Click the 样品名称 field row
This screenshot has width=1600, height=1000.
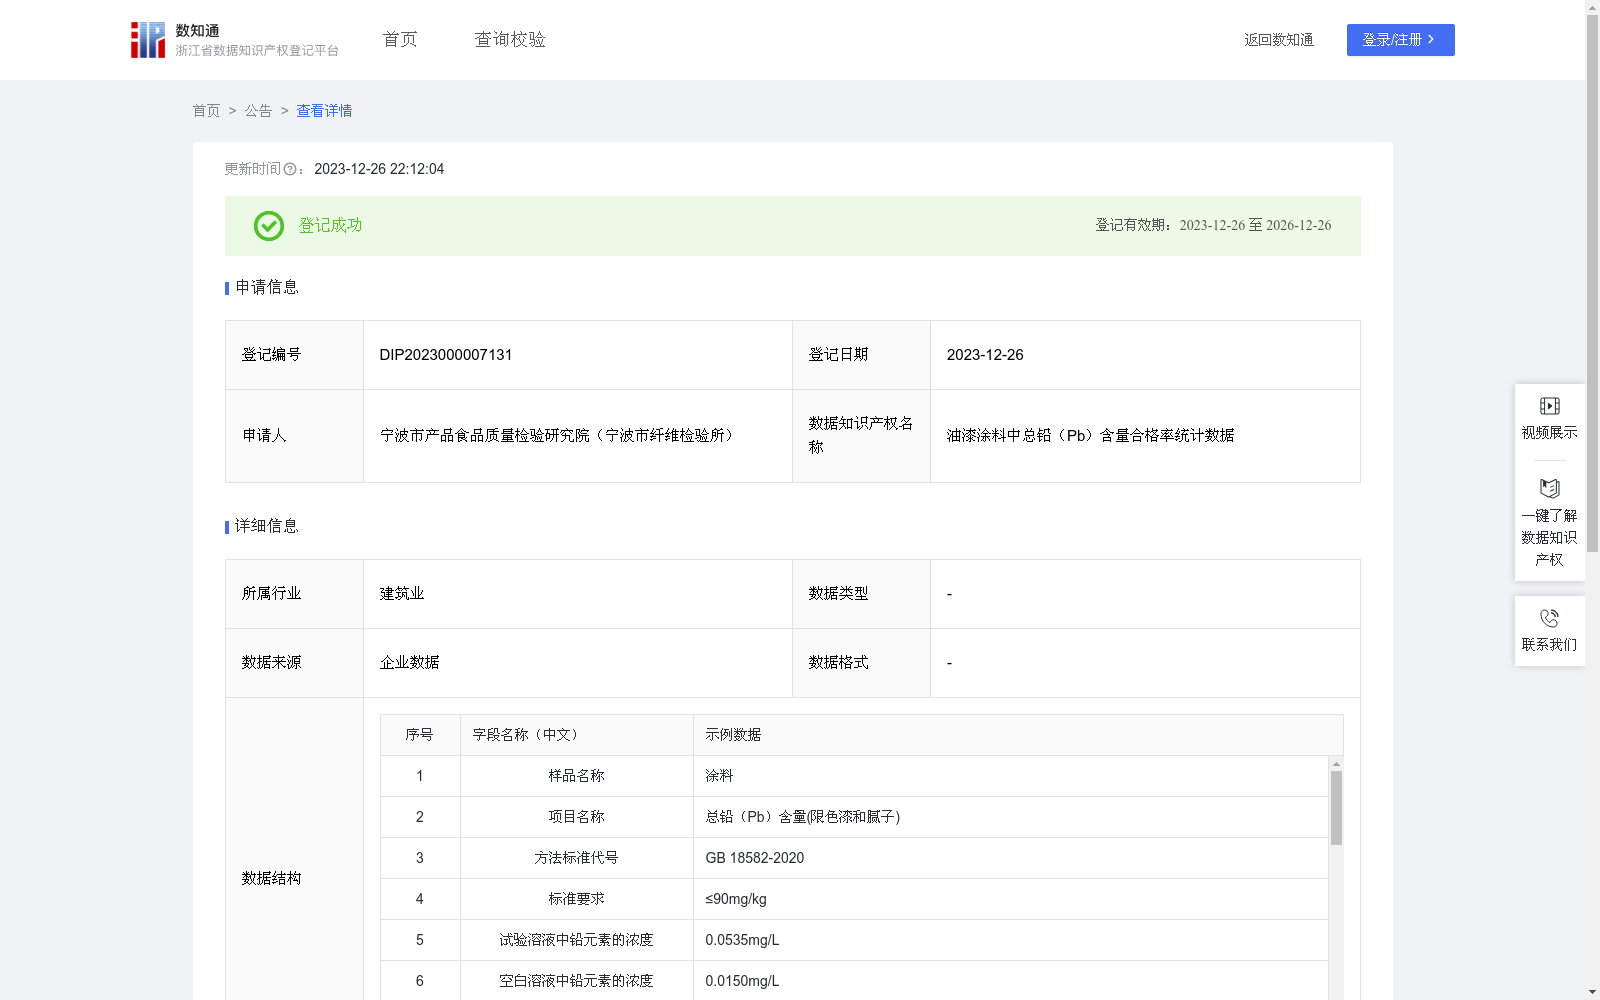pos(854,776)
